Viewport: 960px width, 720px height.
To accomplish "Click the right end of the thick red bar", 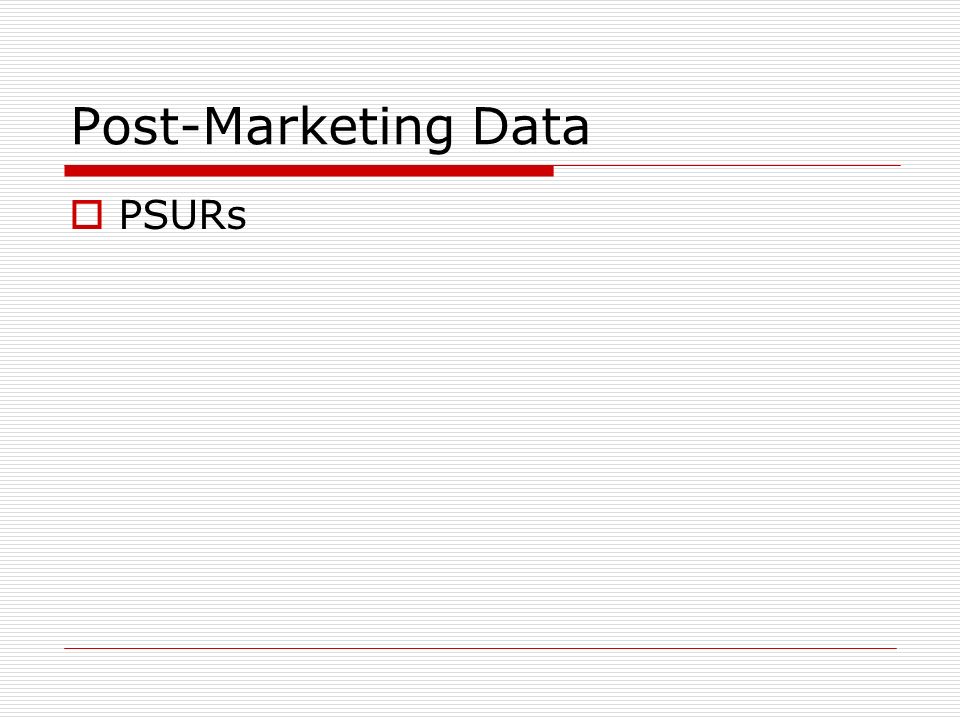I will coord(550,171).
